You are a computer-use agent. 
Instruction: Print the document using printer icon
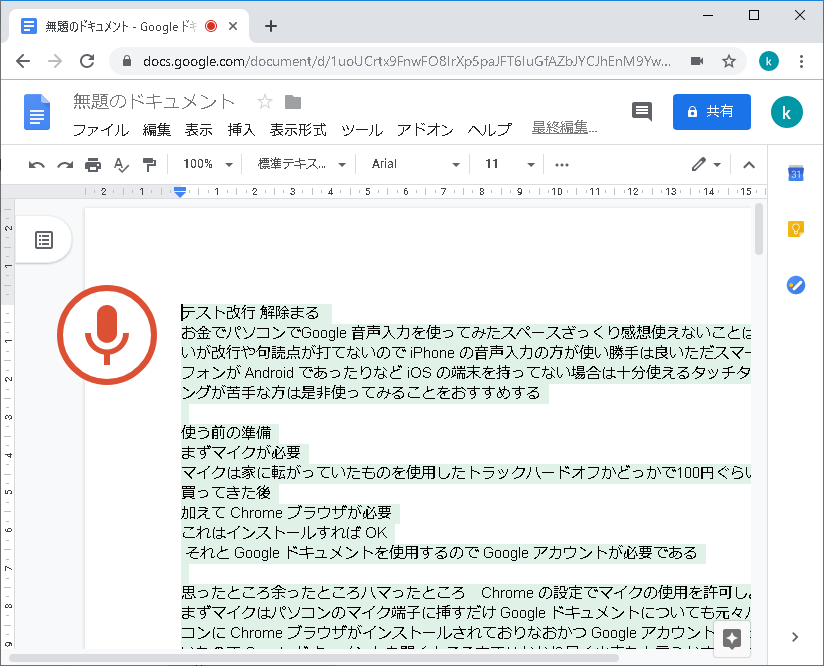click(93, 164)
